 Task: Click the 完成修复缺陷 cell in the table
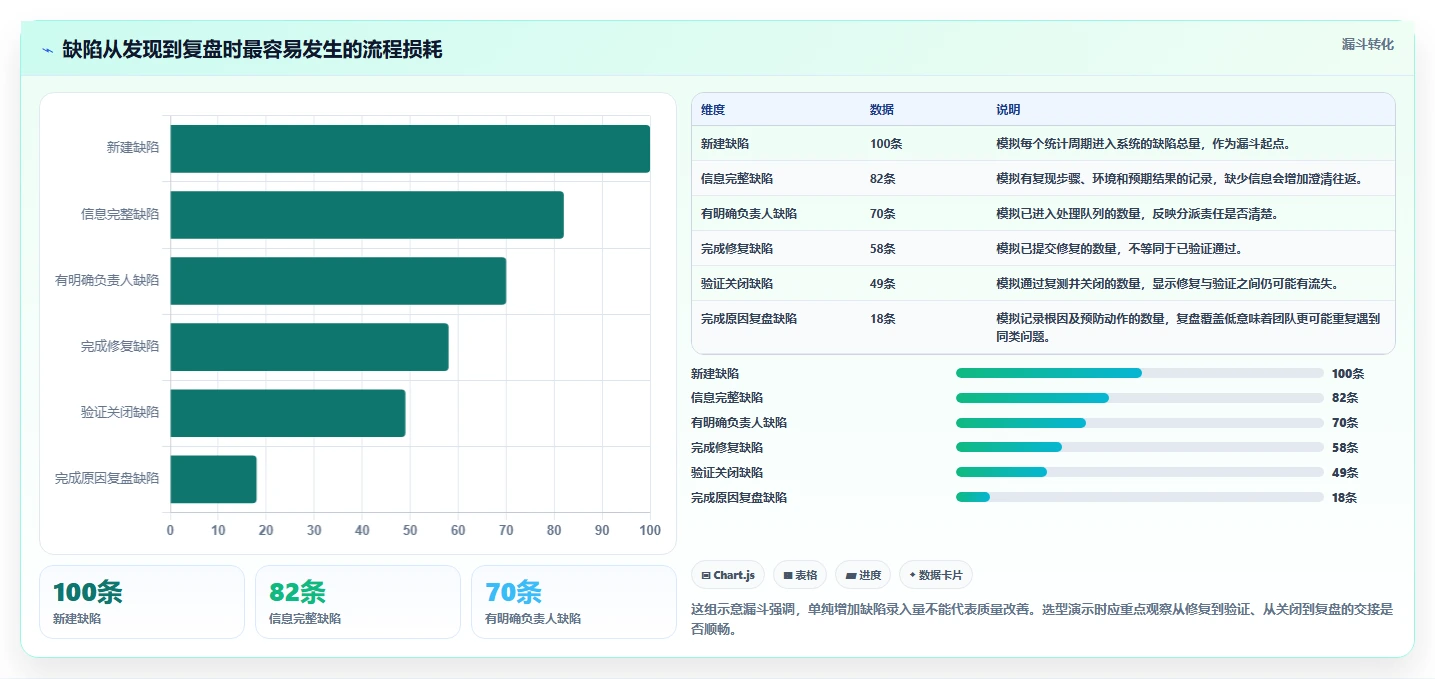click(737, 248)
